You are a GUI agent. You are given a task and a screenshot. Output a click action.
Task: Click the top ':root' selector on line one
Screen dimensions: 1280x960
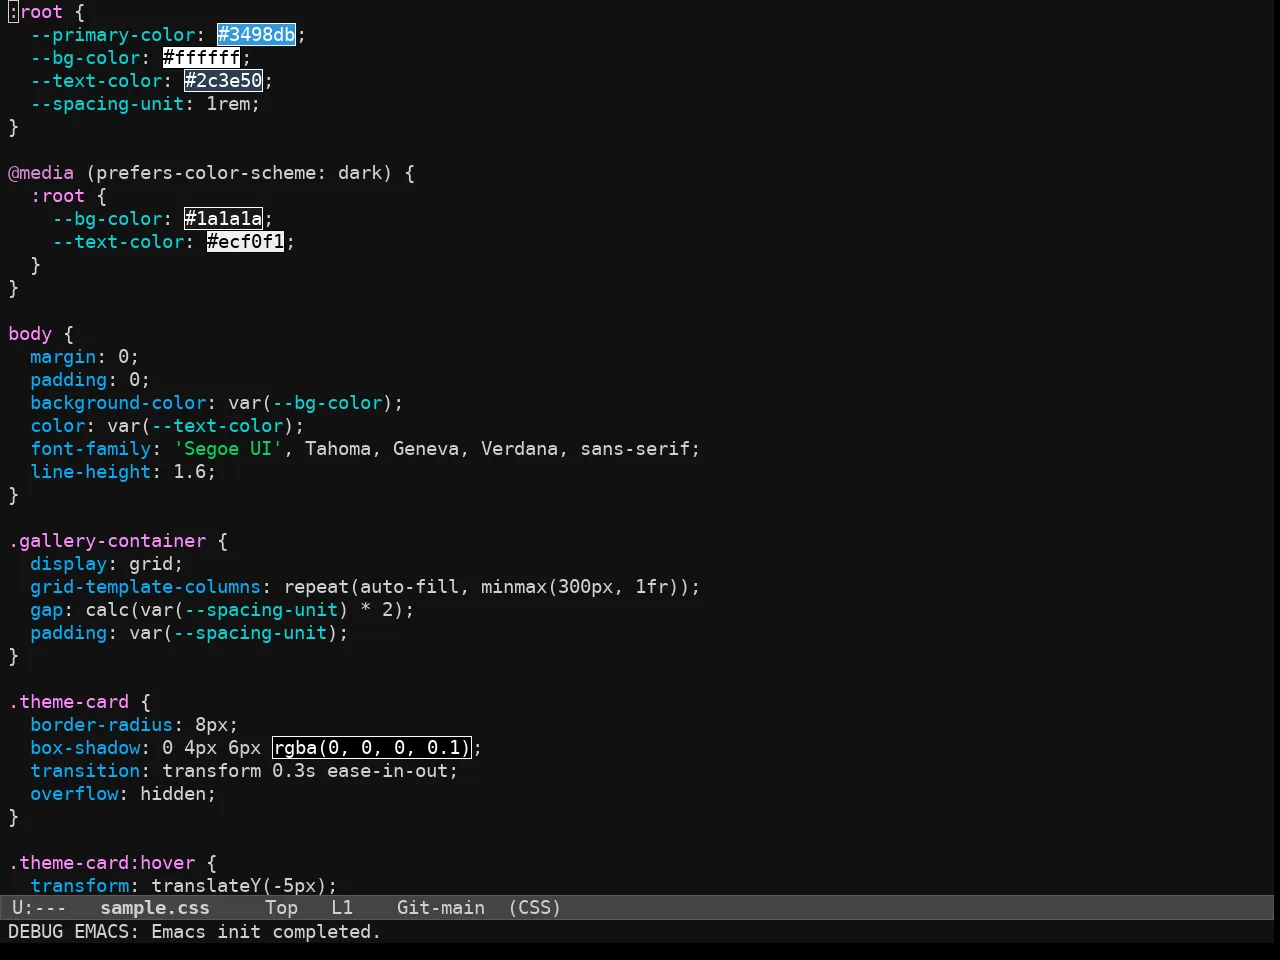tap(35, 12)
